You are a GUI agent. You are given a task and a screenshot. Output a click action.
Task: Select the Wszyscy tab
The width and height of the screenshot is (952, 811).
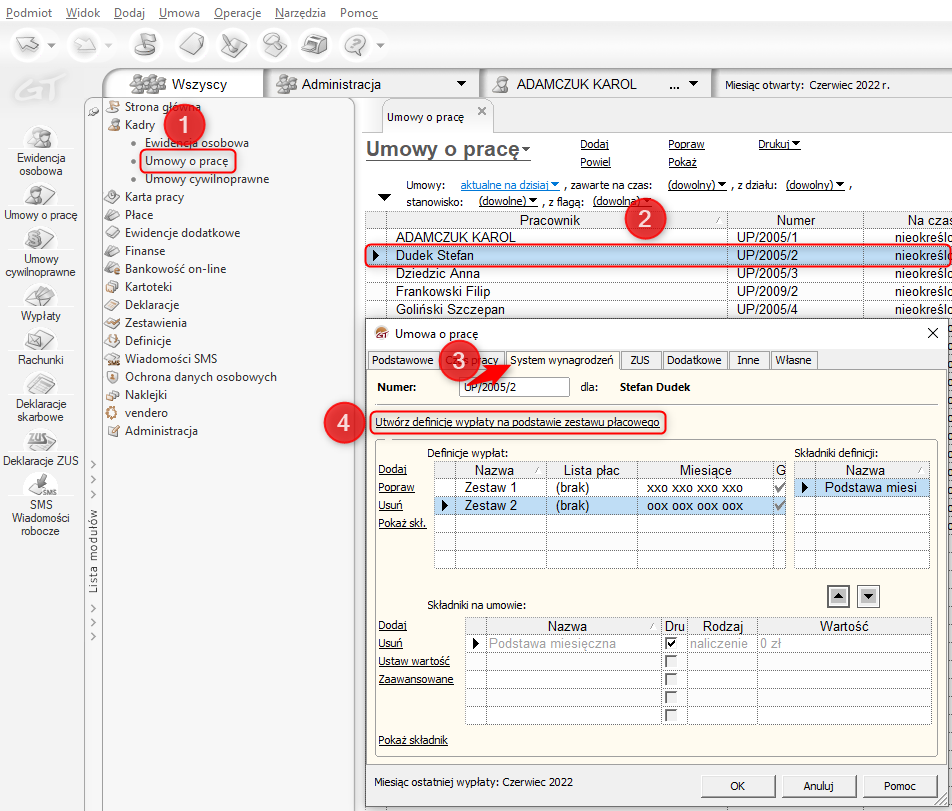click(183, 84)
